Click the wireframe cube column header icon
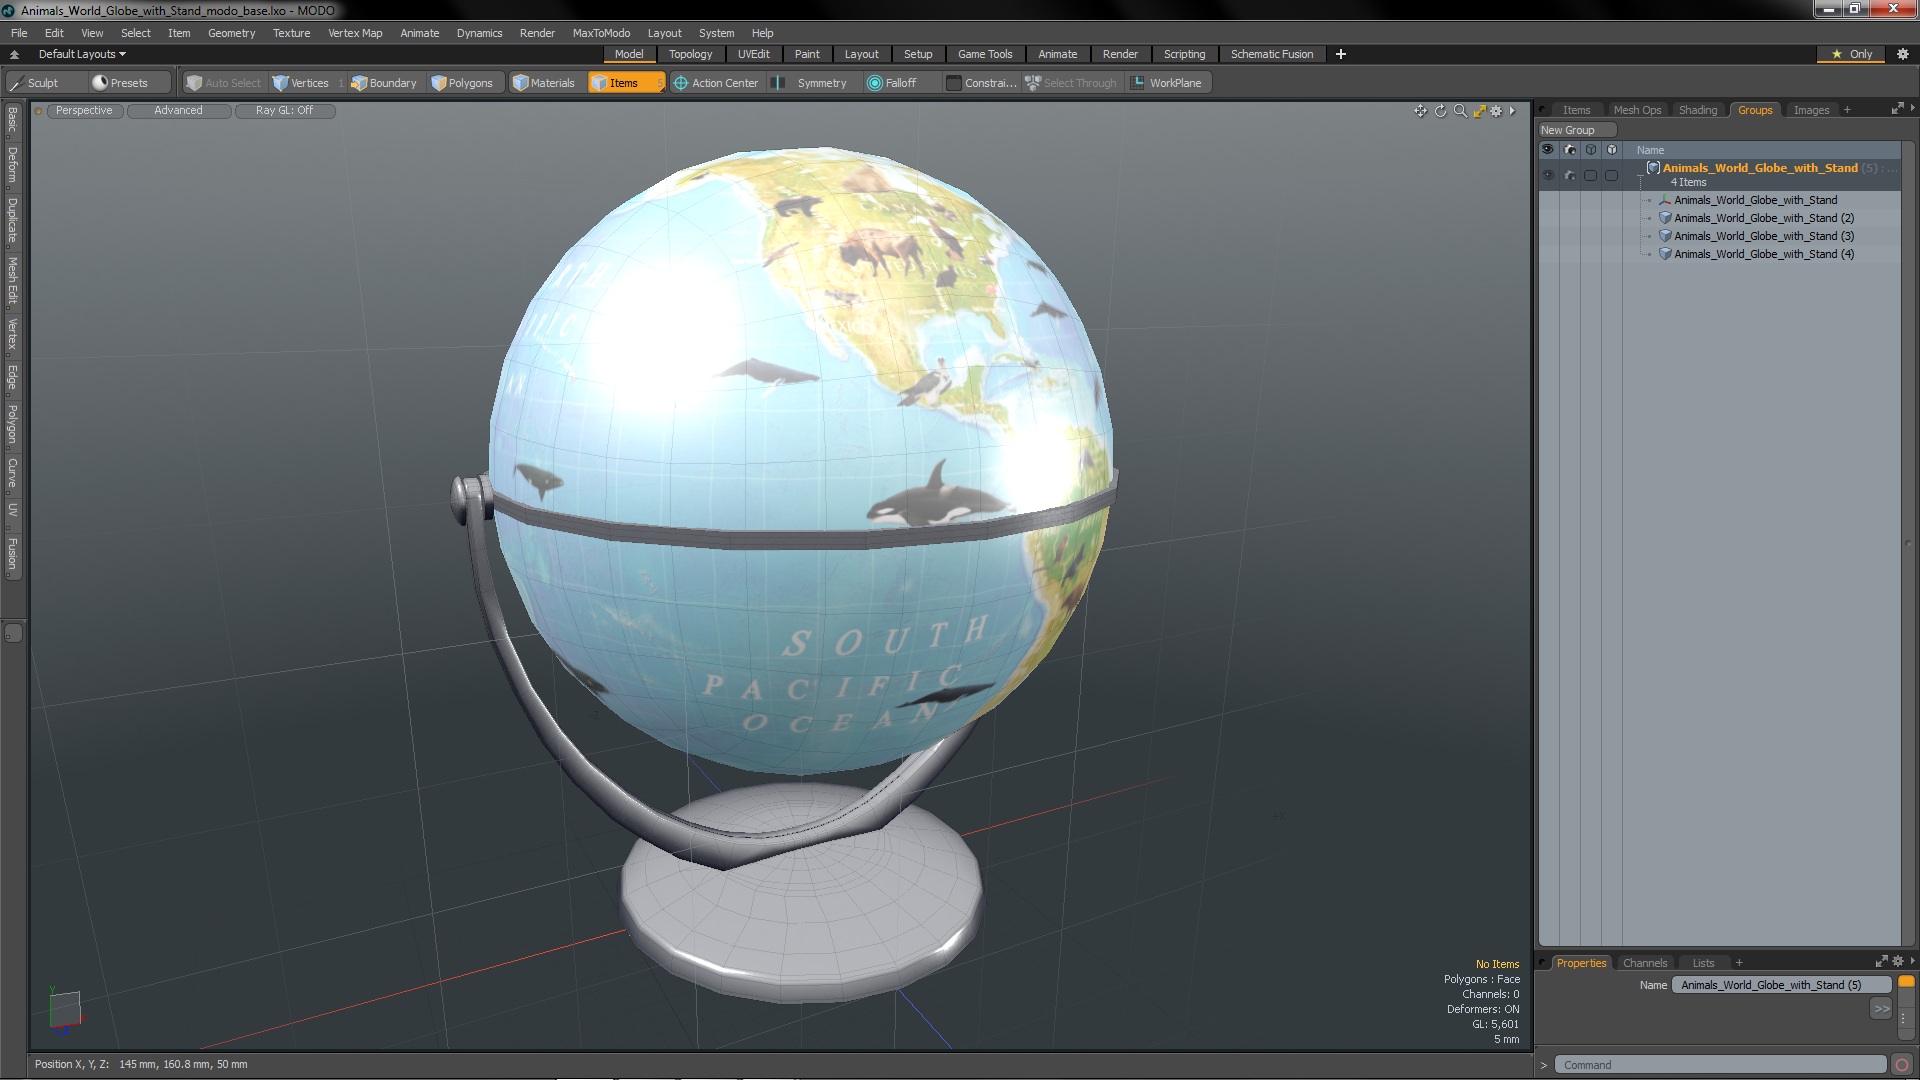The height and width of the screenshot is (1080, 1920). pyautogui.click(x=1590, y=150)
